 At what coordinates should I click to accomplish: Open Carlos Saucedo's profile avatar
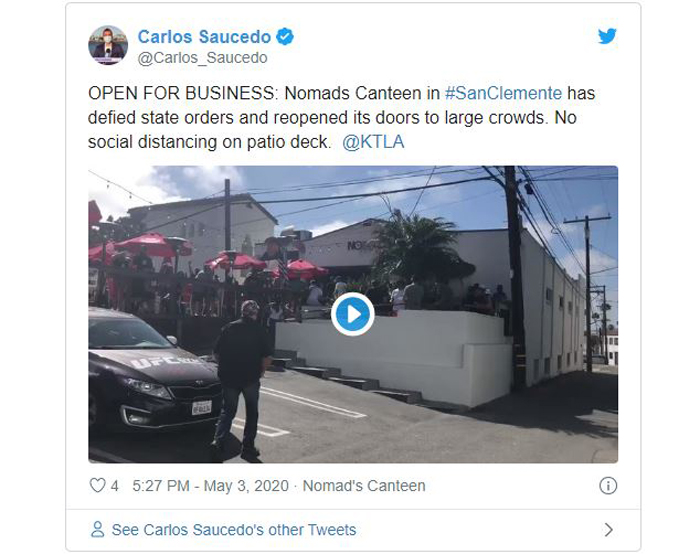pos(108,45)
